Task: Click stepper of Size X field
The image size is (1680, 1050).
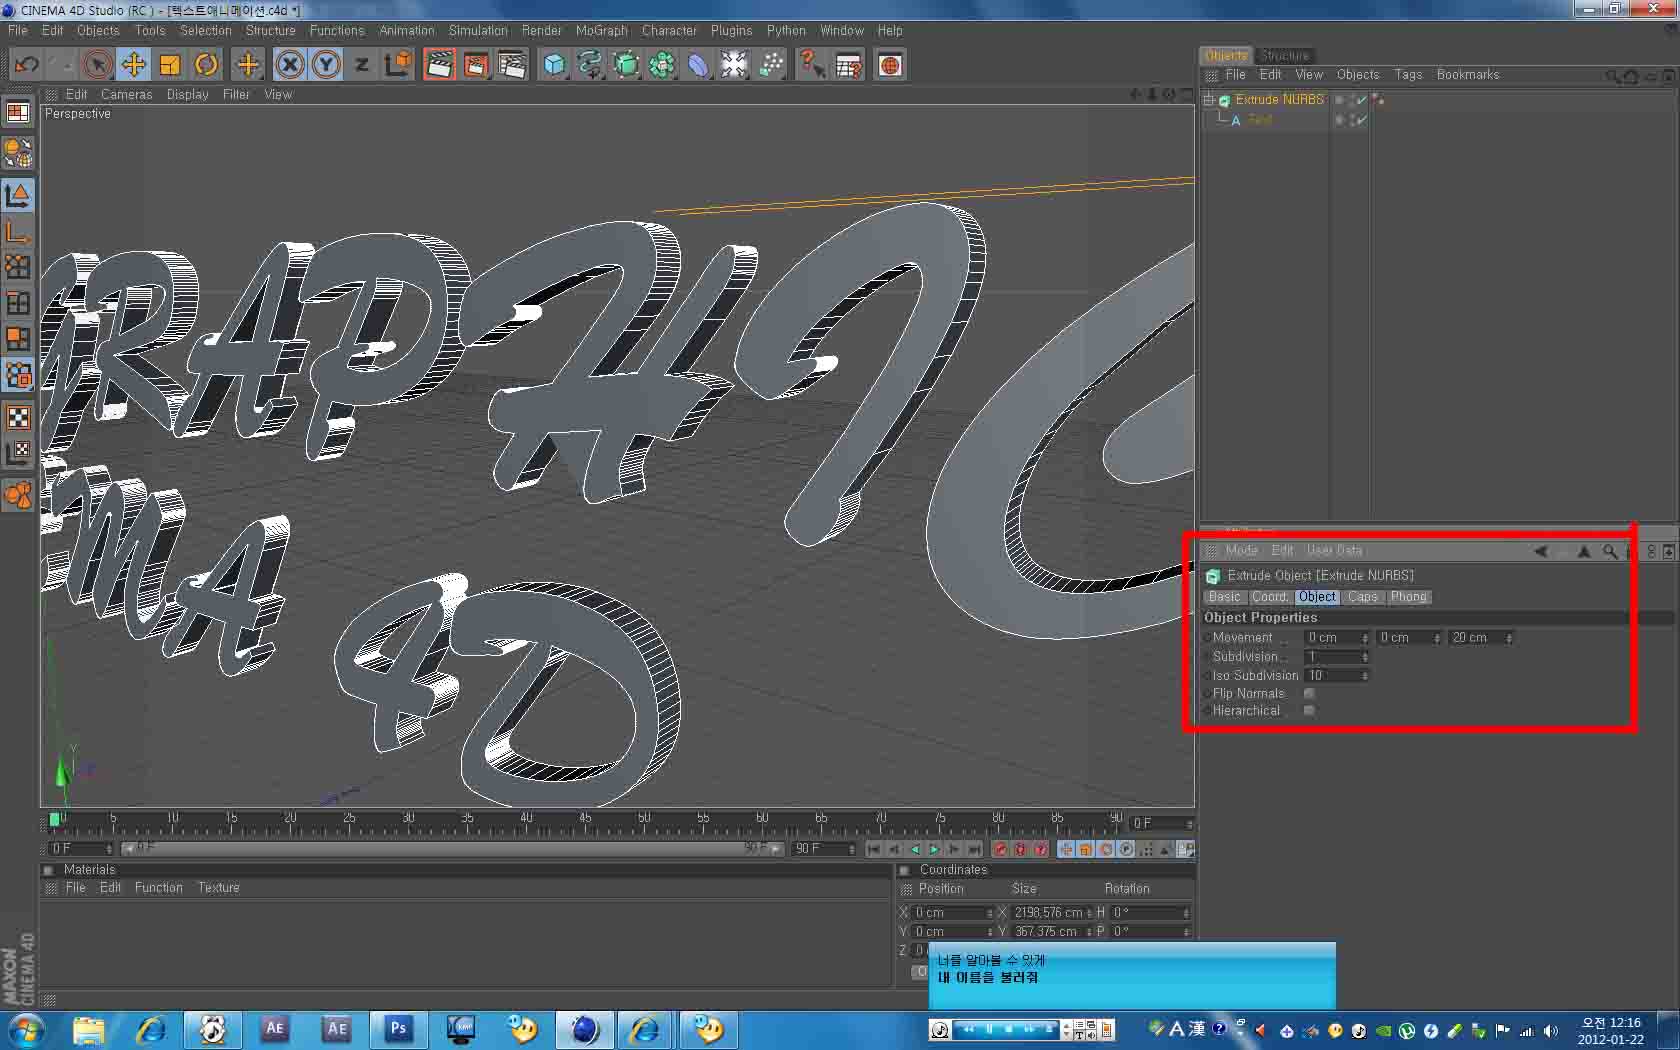Action: (1089, 913)
